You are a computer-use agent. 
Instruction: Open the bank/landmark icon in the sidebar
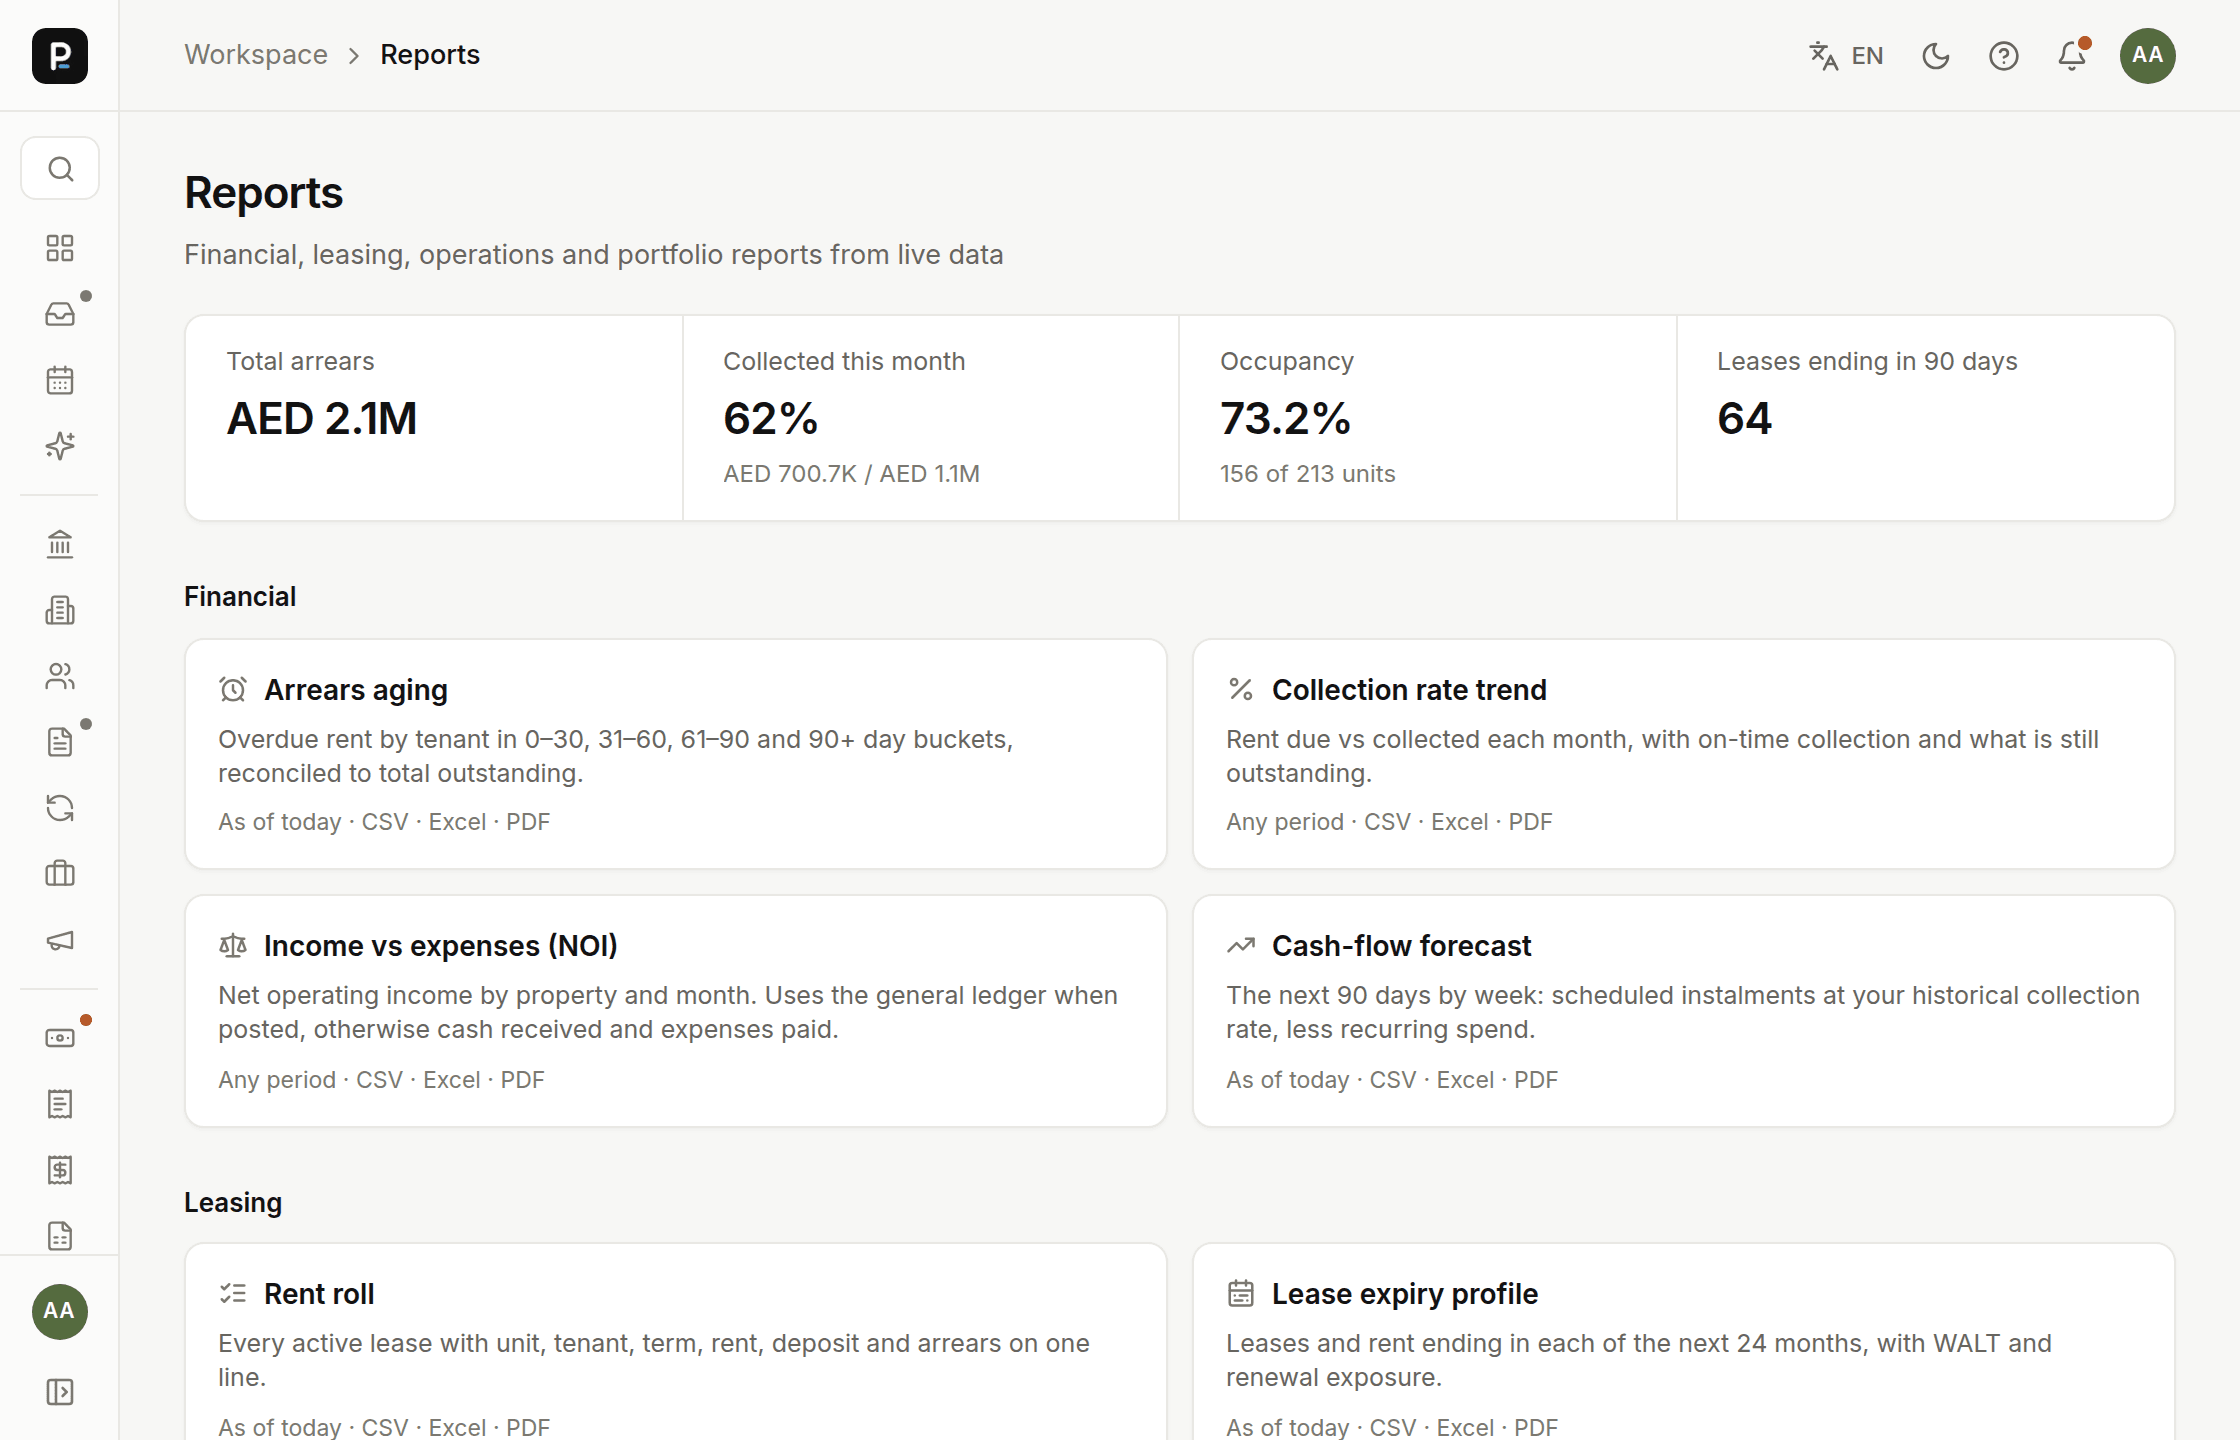pyautogui.click(x=60, y=544)
